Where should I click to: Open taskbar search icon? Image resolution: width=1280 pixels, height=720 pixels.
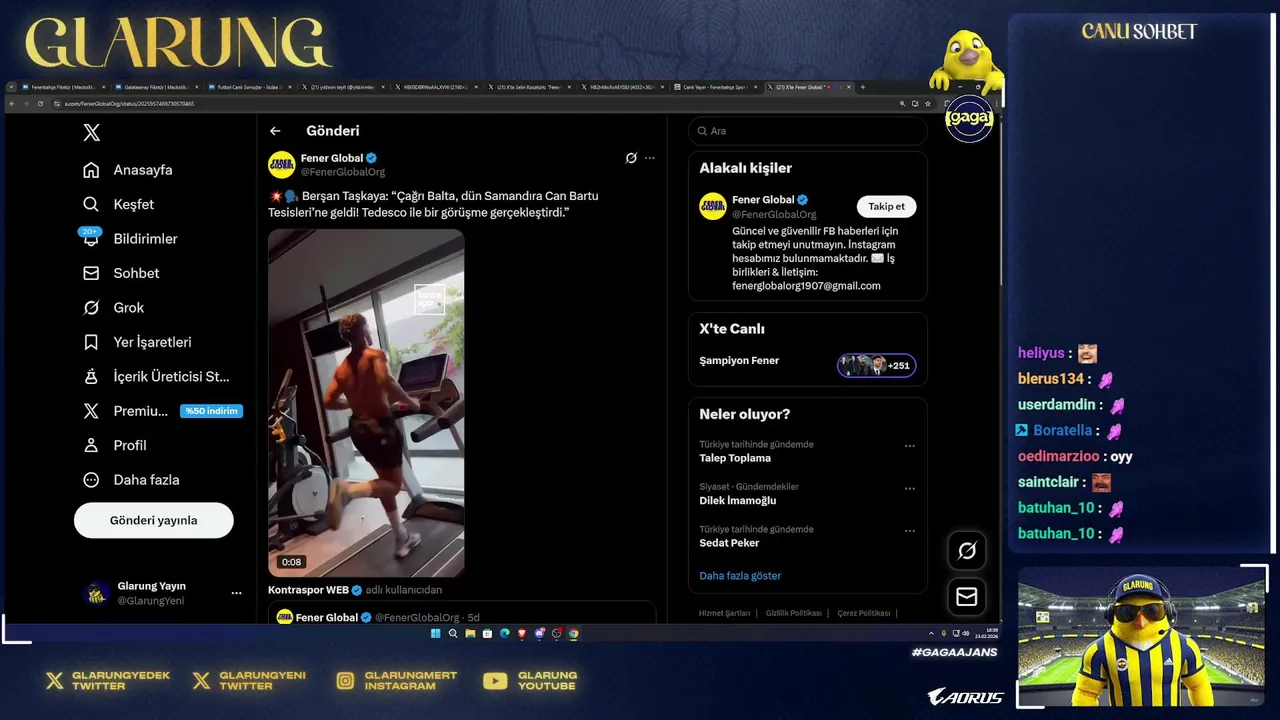[453, 633]
